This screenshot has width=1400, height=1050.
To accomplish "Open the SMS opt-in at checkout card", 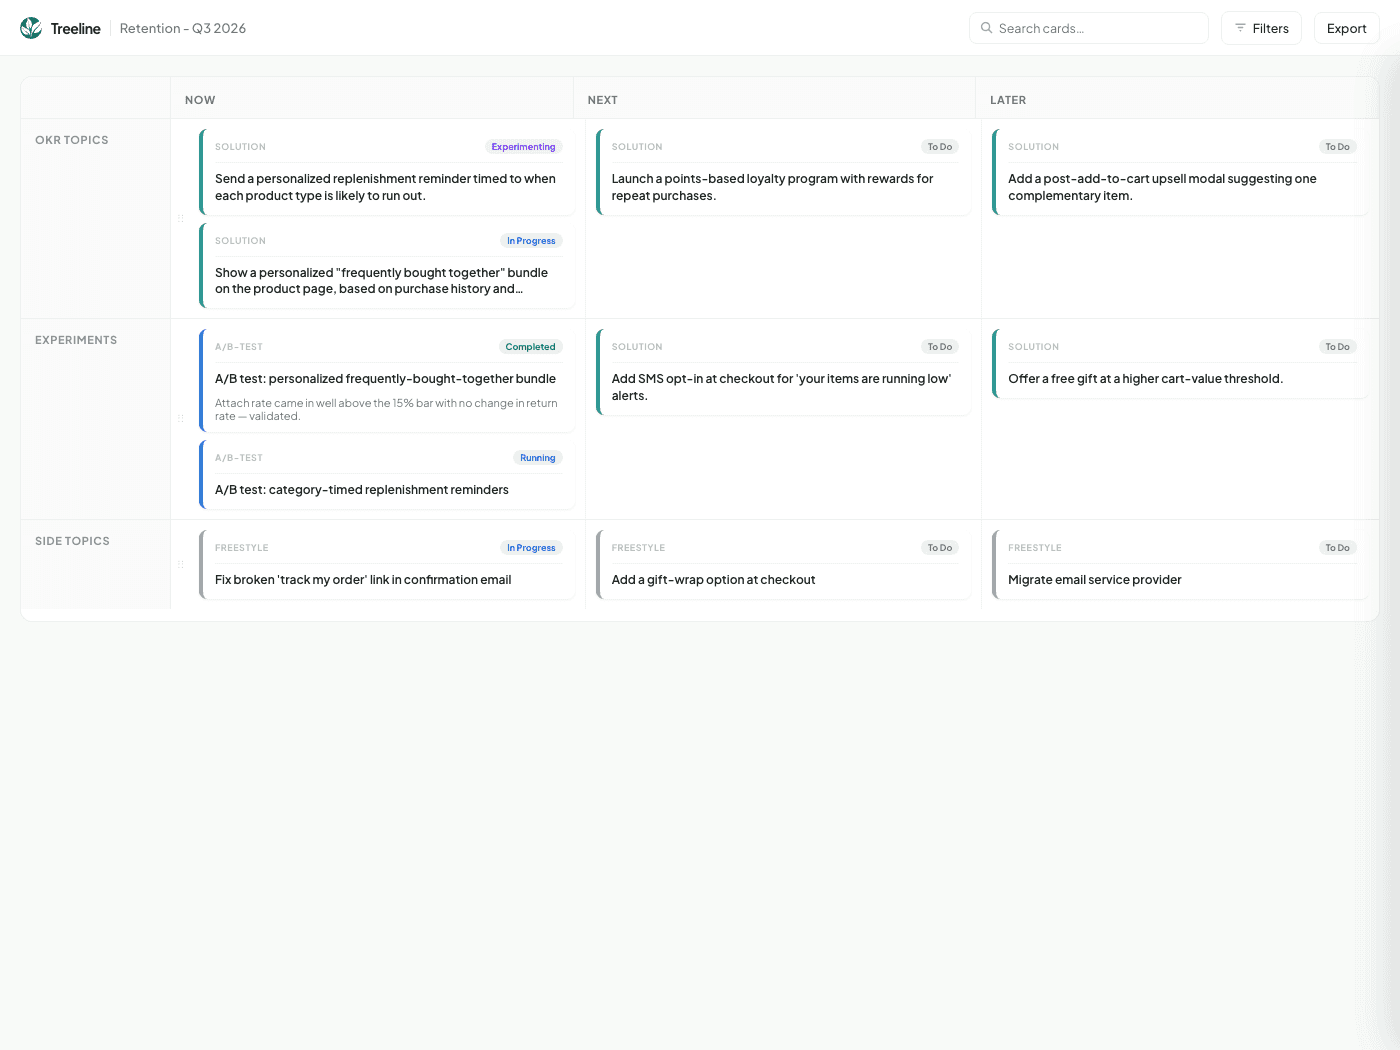I will 784,372.
